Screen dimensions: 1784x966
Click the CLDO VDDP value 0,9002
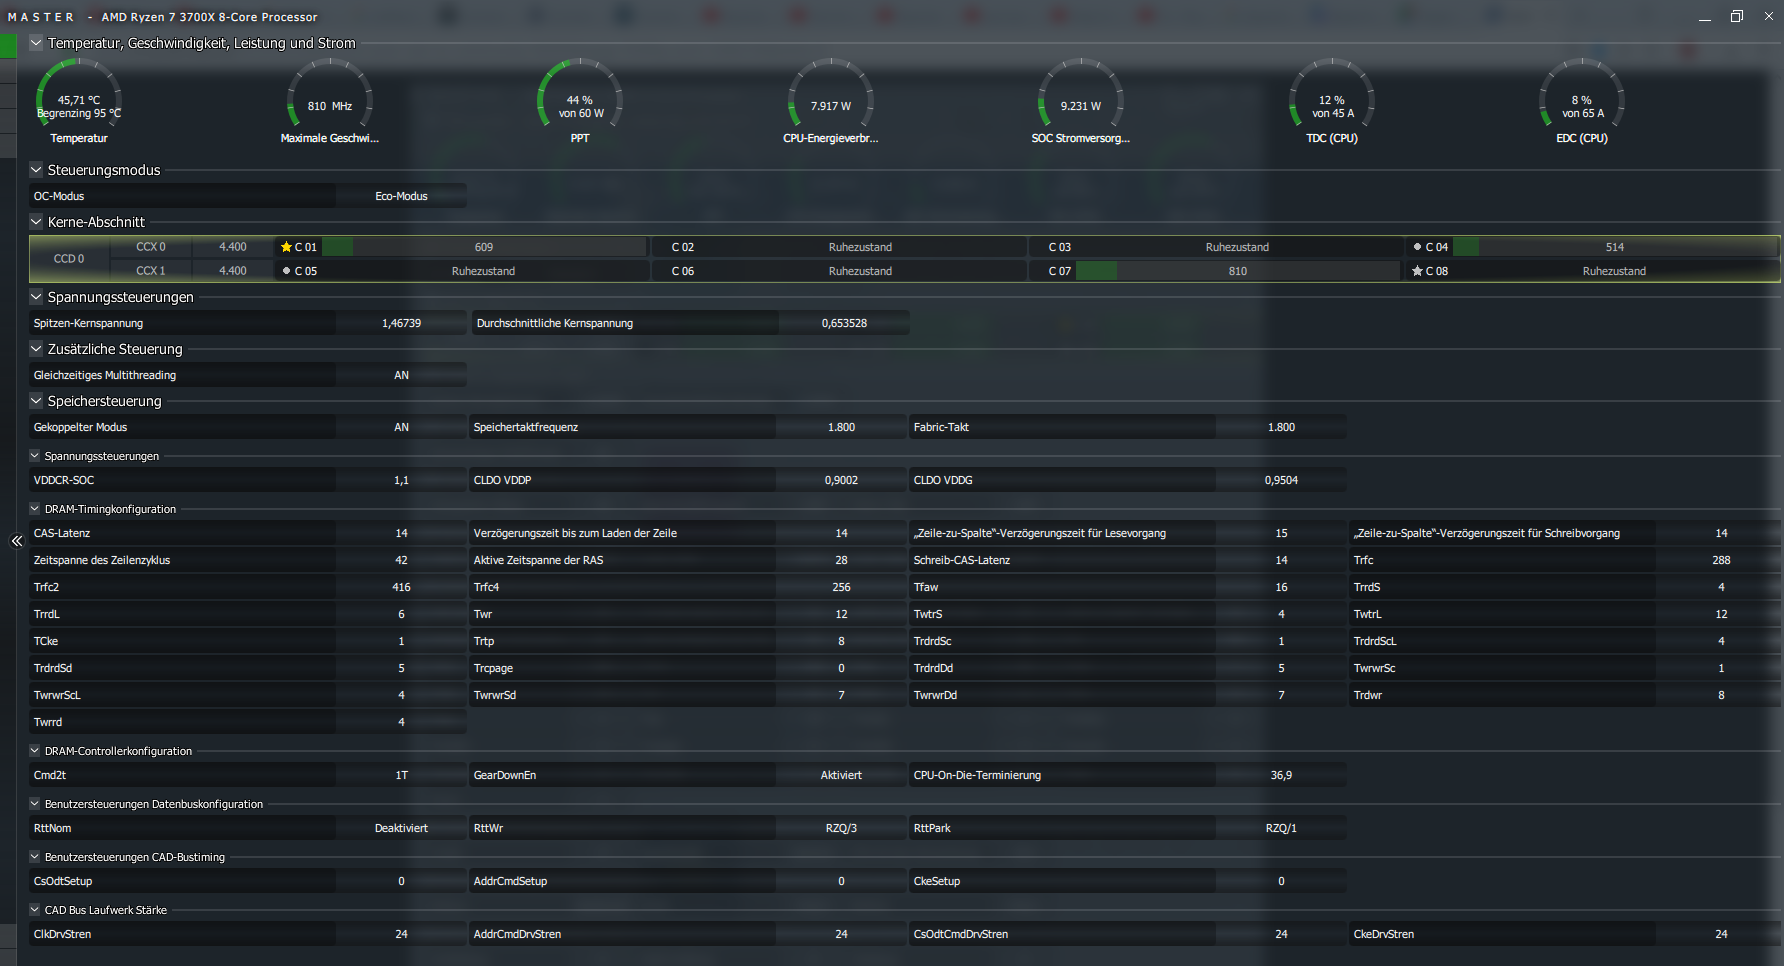click(841, 480)
